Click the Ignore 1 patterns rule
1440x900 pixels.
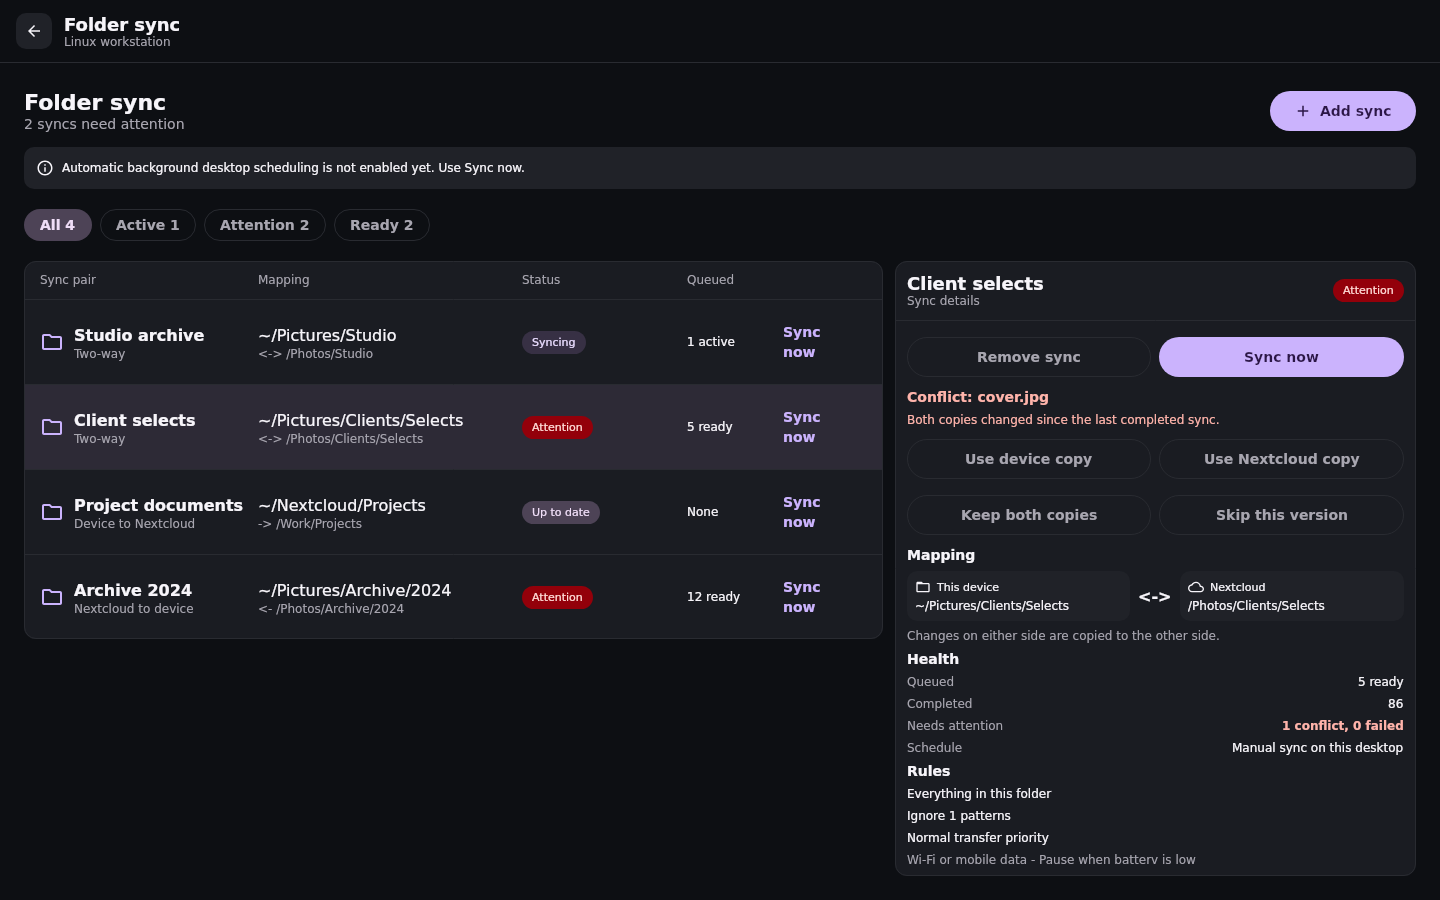[959, 816]
